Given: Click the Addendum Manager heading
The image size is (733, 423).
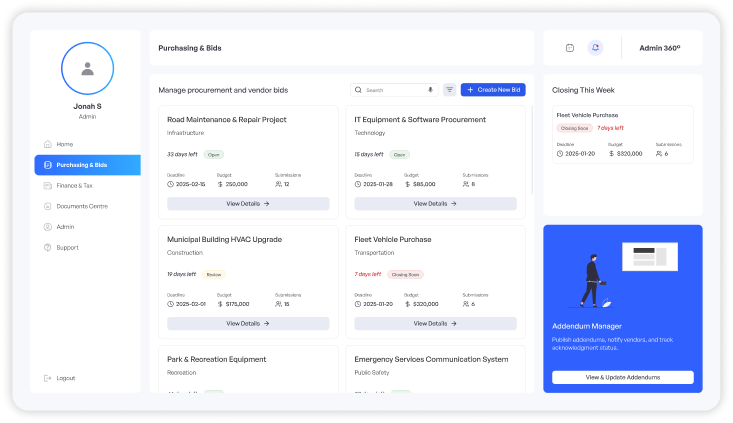Looking at the screenshot, I should tap(587, 326).
